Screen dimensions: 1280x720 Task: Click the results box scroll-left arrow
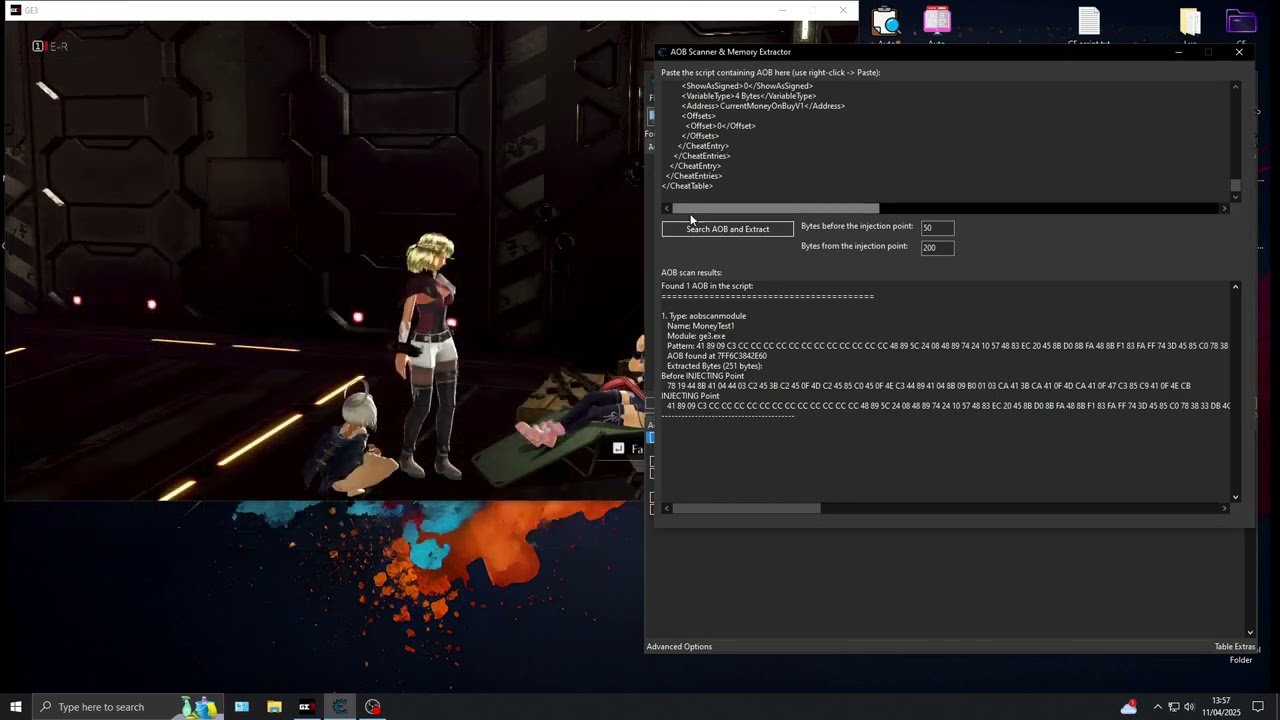(667, 508)
